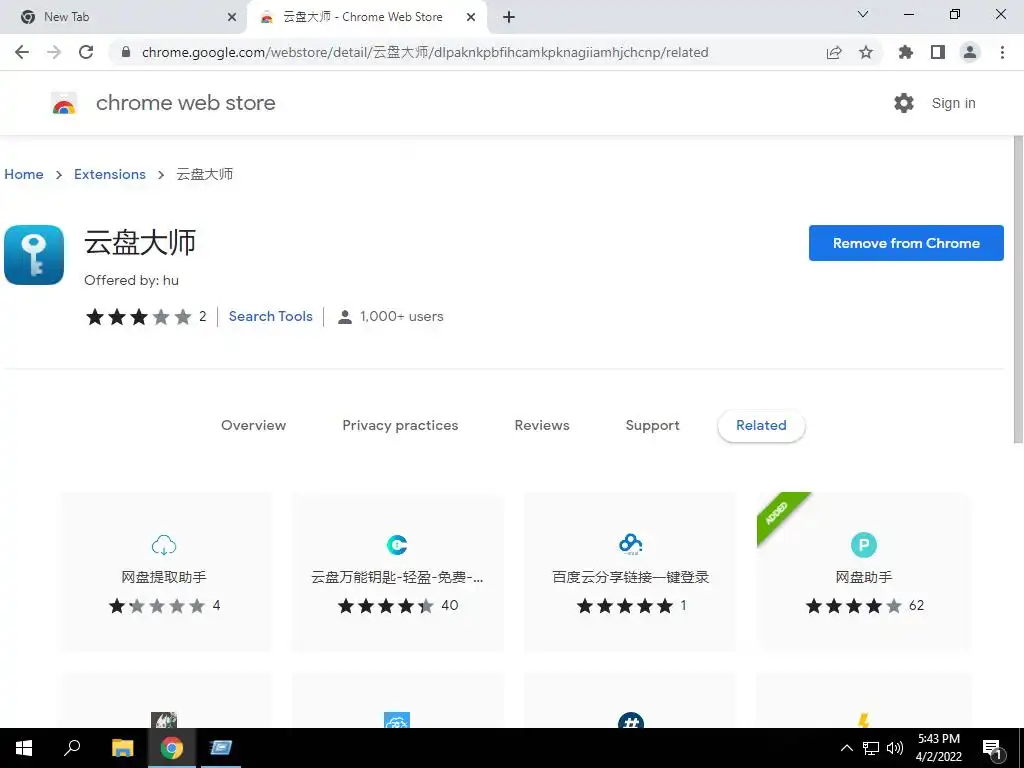Open the Chrome three-dot menu
Screen dimensions: 1024x768
[1002, 52]
